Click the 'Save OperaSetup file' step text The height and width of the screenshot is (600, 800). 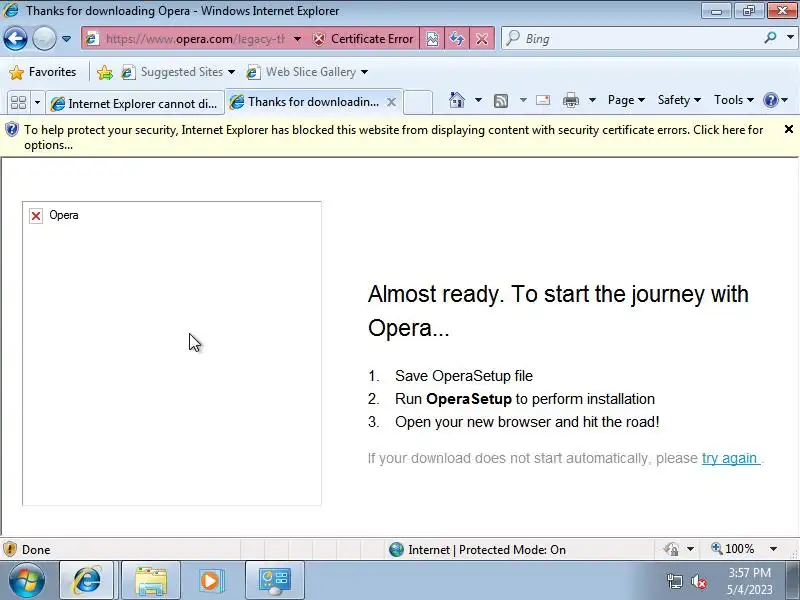click(464, 376)
